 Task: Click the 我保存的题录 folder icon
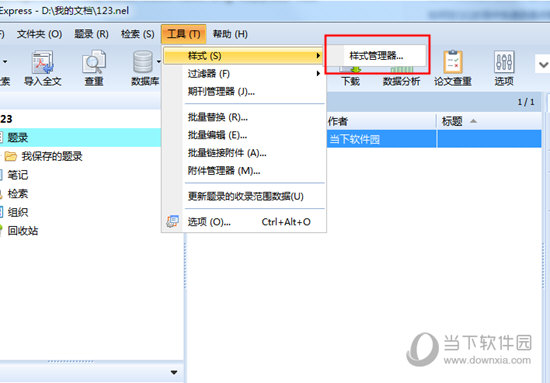point(11,156)
